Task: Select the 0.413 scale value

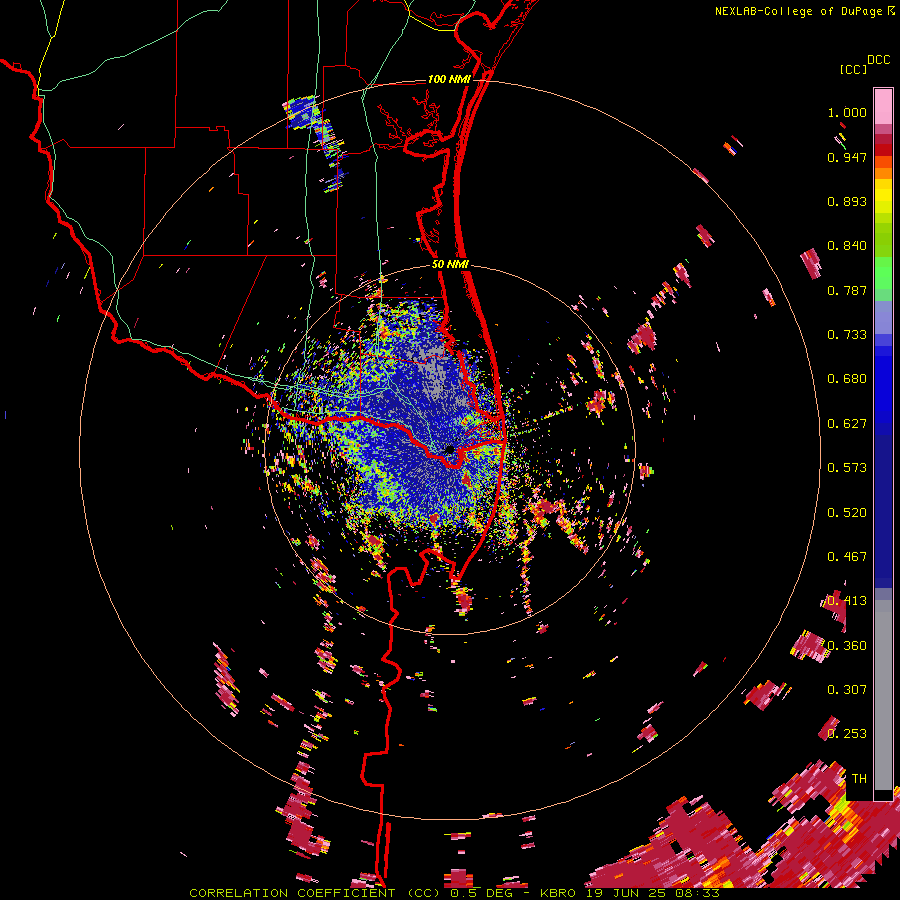Action: 847,601
